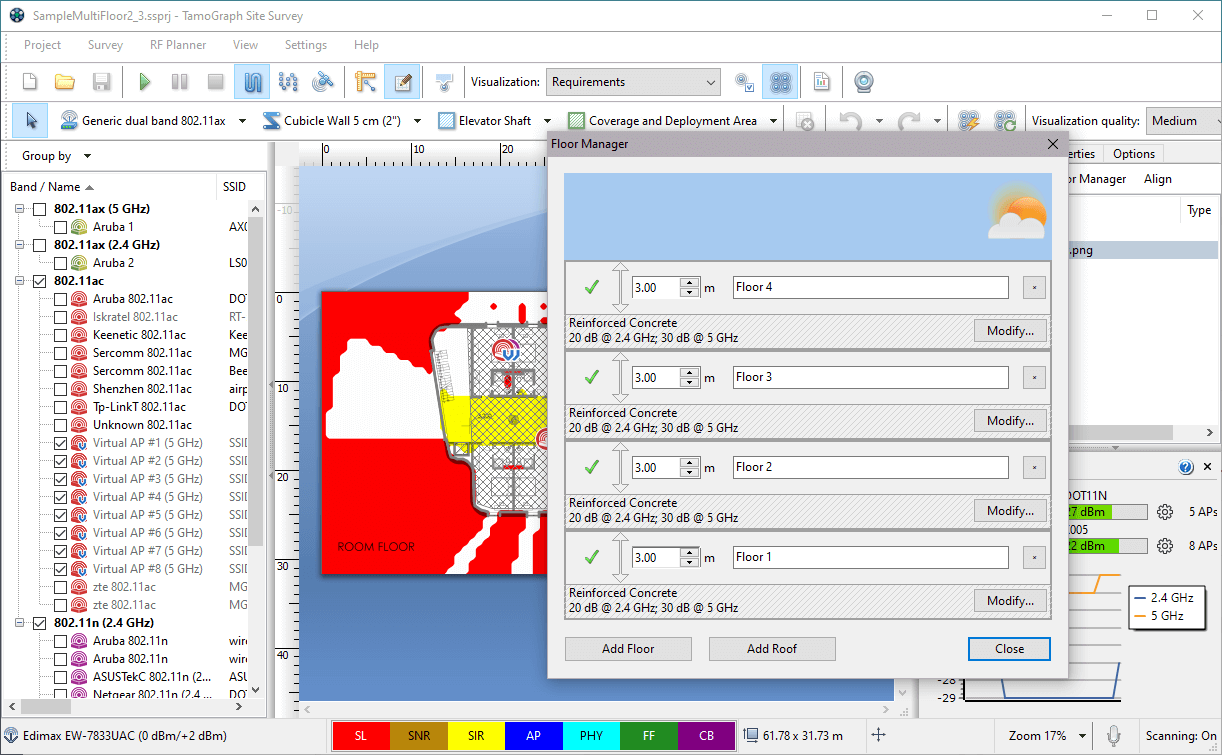Image resolution: width=1222 pixels, height=755 pixels.
Task: Click the generate report icon
Action: coord(822,82)
